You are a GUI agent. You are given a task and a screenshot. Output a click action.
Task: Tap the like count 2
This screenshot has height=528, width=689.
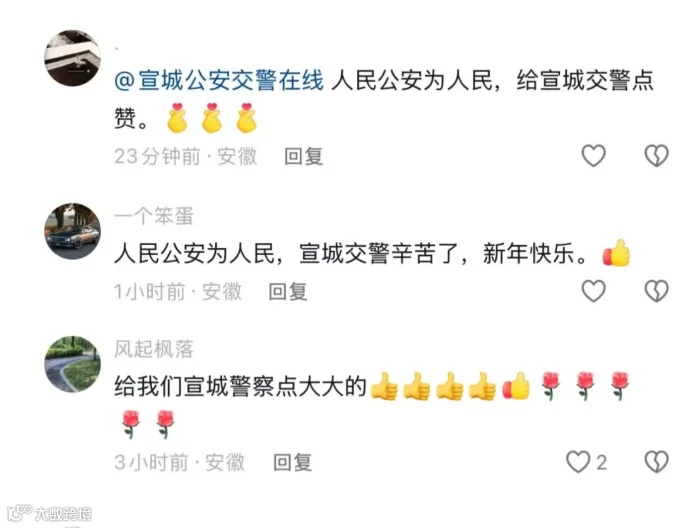(x=602, y=463)
